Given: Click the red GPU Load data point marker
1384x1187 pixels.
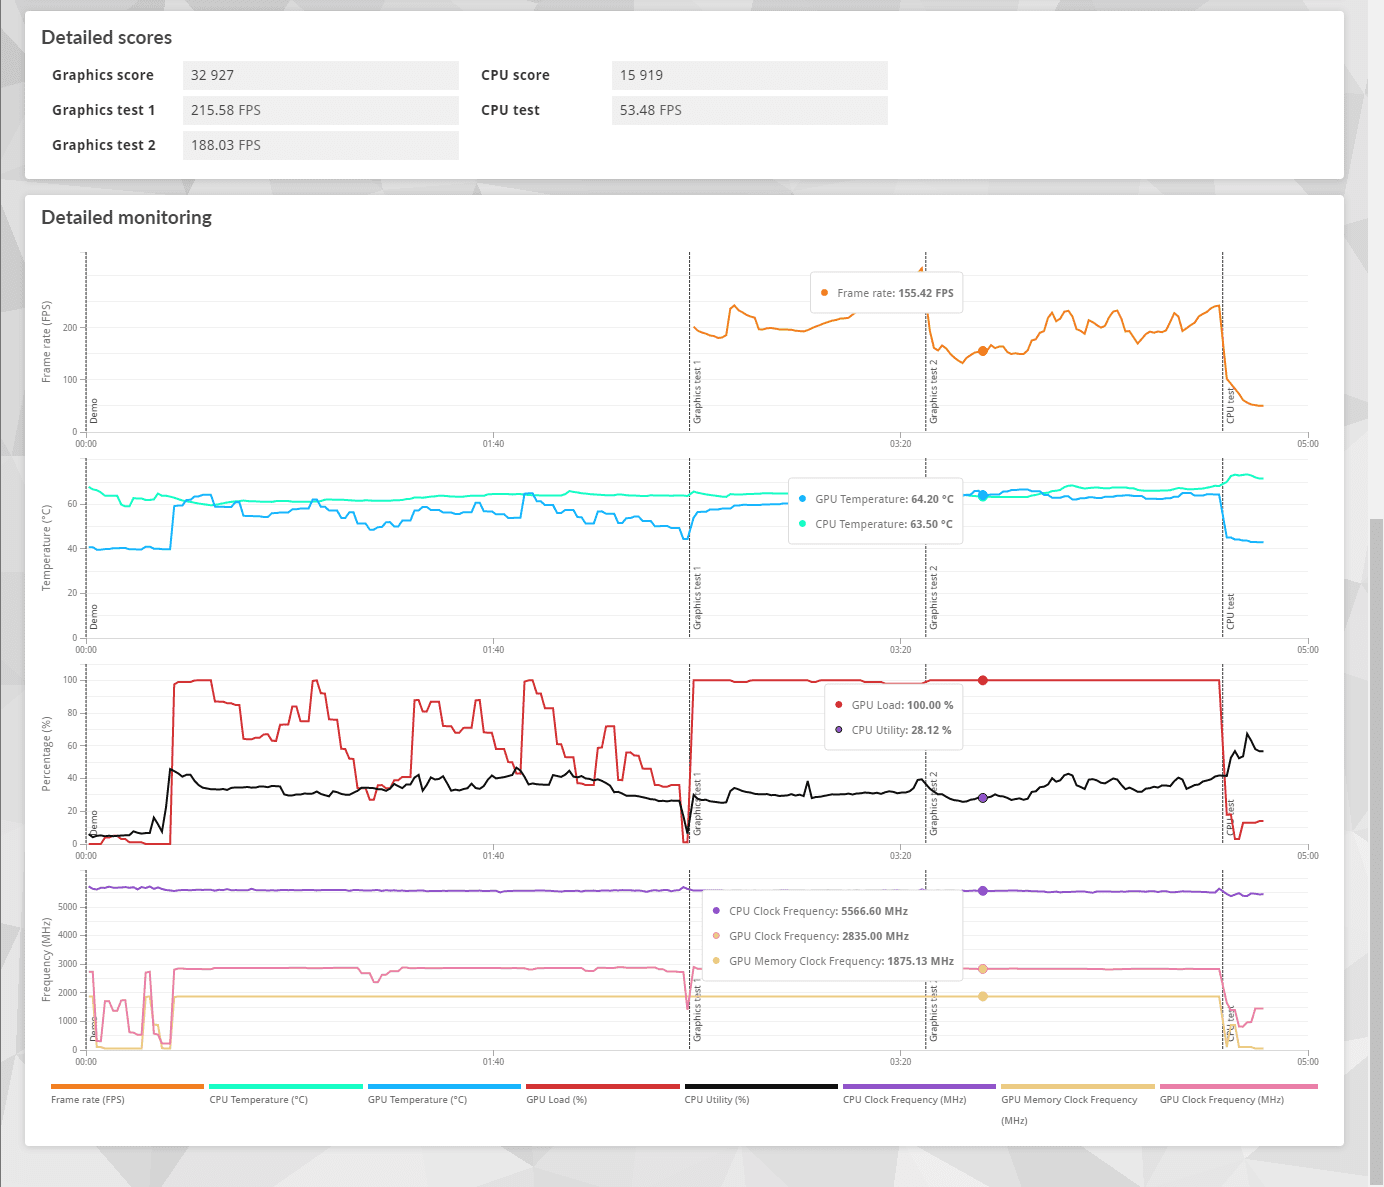Looking at the screenshot, I should 983,680.
